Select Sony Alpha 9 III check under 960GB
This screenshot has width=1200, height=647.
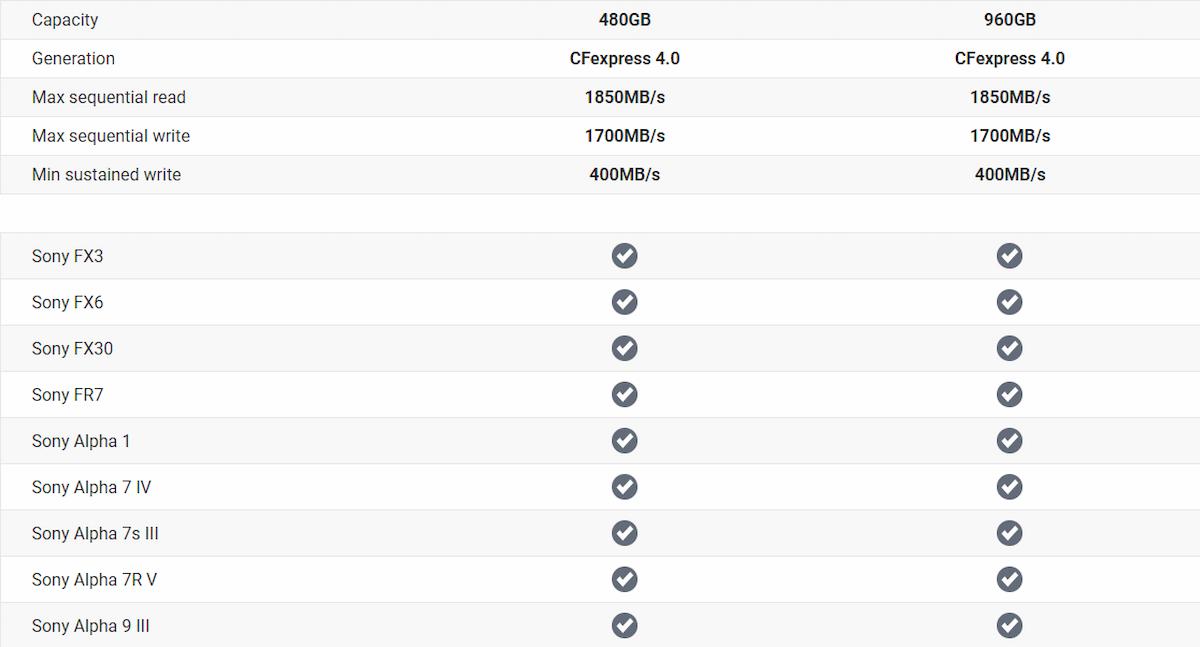click(1009, 626)
